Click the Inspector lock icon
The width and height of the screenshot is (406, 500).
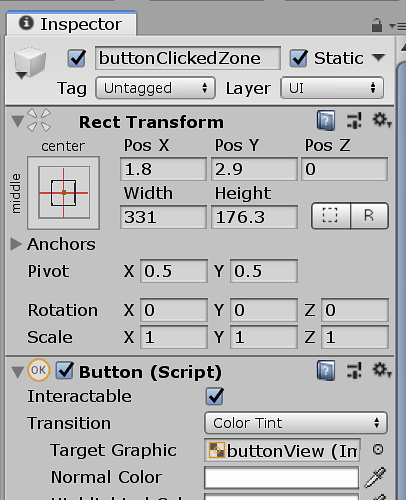click(377, 25)
